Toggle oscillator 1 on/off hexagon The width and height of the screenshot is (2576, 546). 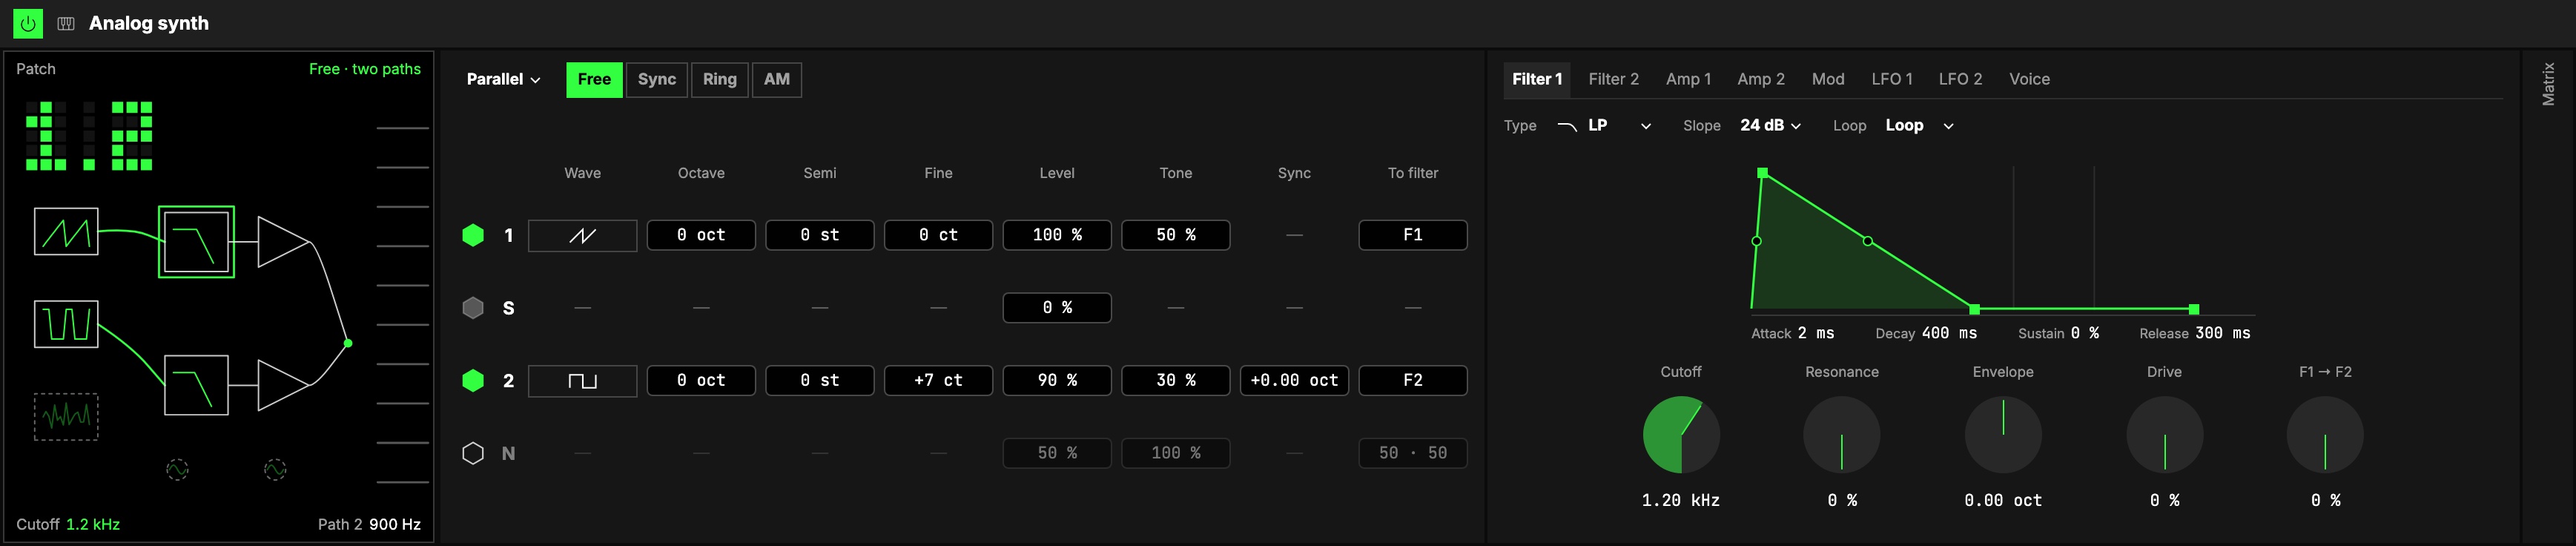[473, 235]
